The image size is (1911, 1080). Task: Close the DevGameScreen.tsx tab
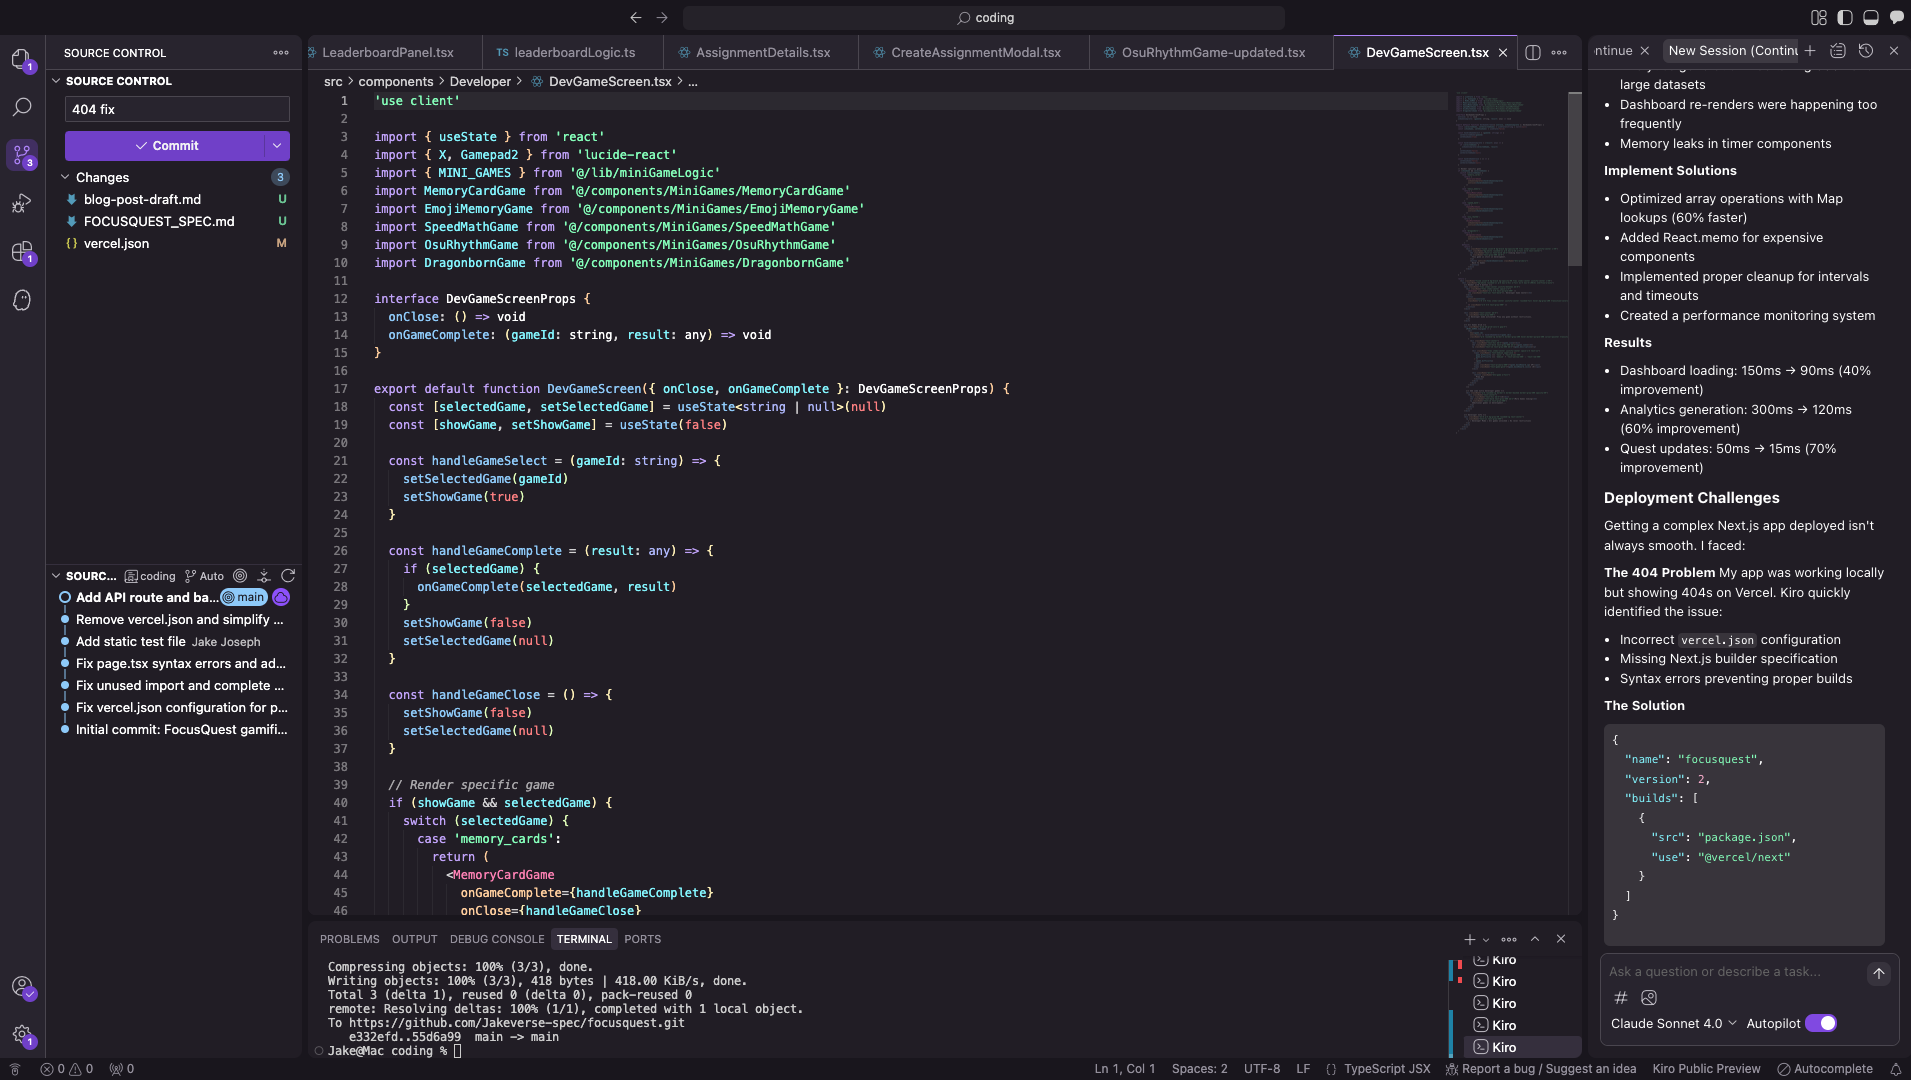pos(1503,53)
